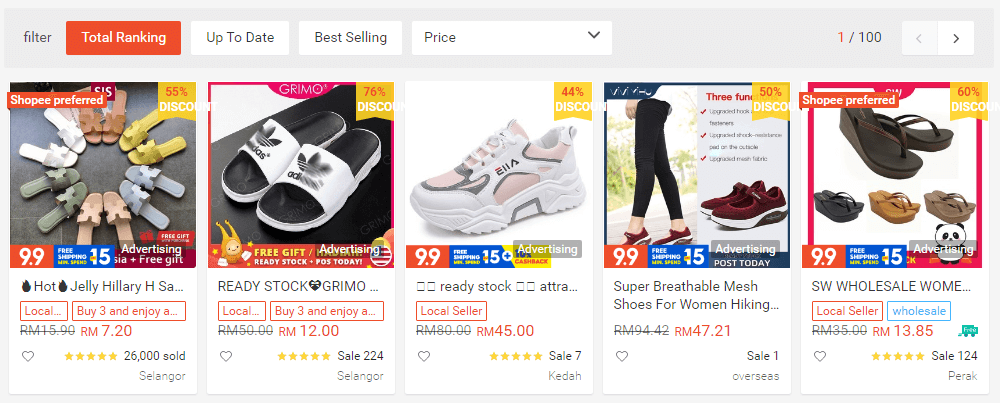Click heart icon on RM45.00 sneaker listing
Screen dimensions: 1000x403
tap(424, 356)
